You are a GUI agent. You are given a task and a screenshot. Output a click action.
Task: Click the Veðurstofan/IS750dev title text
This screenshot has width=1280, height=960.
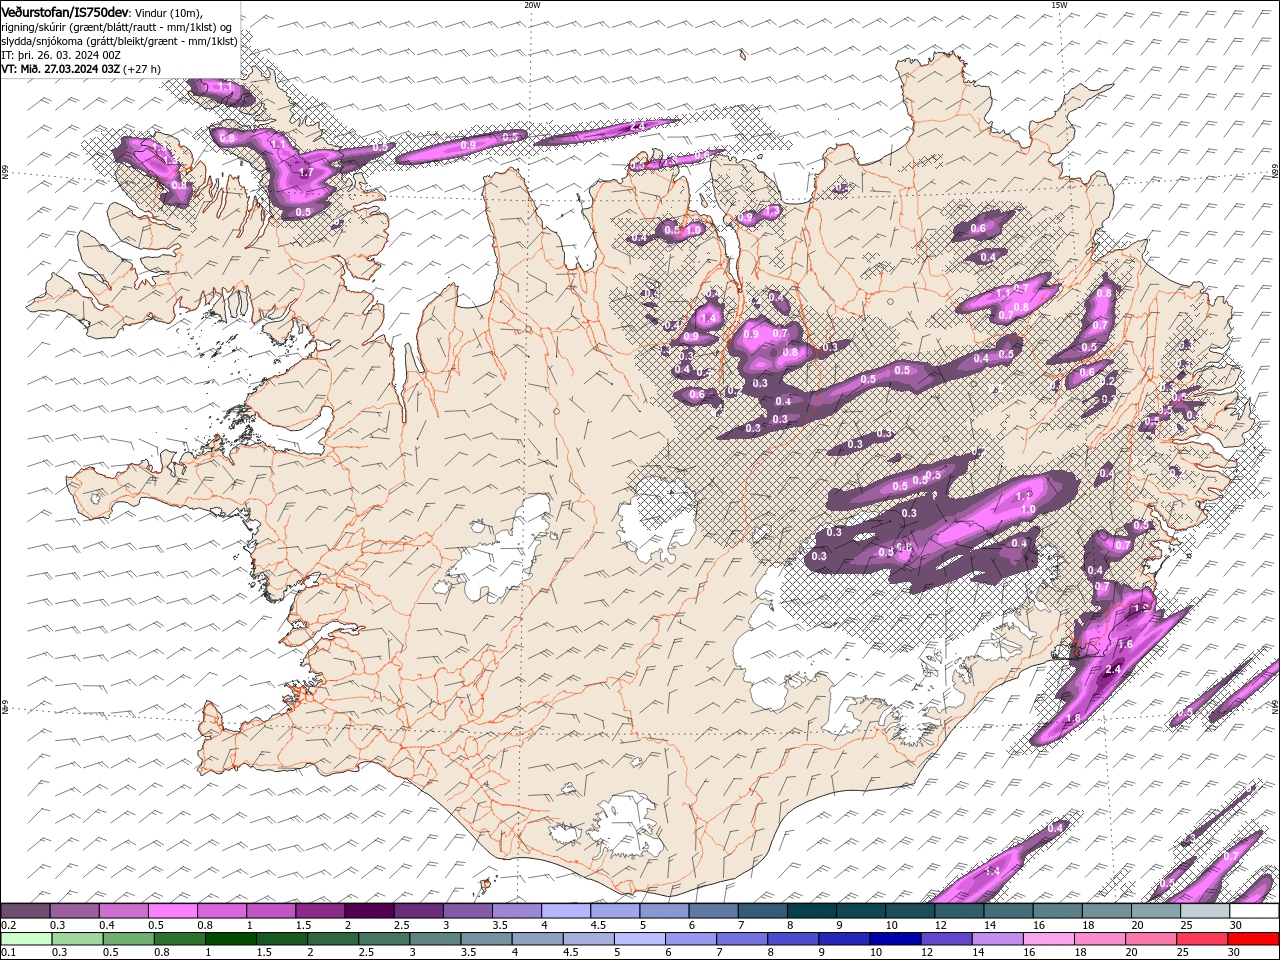coord(65,11)
